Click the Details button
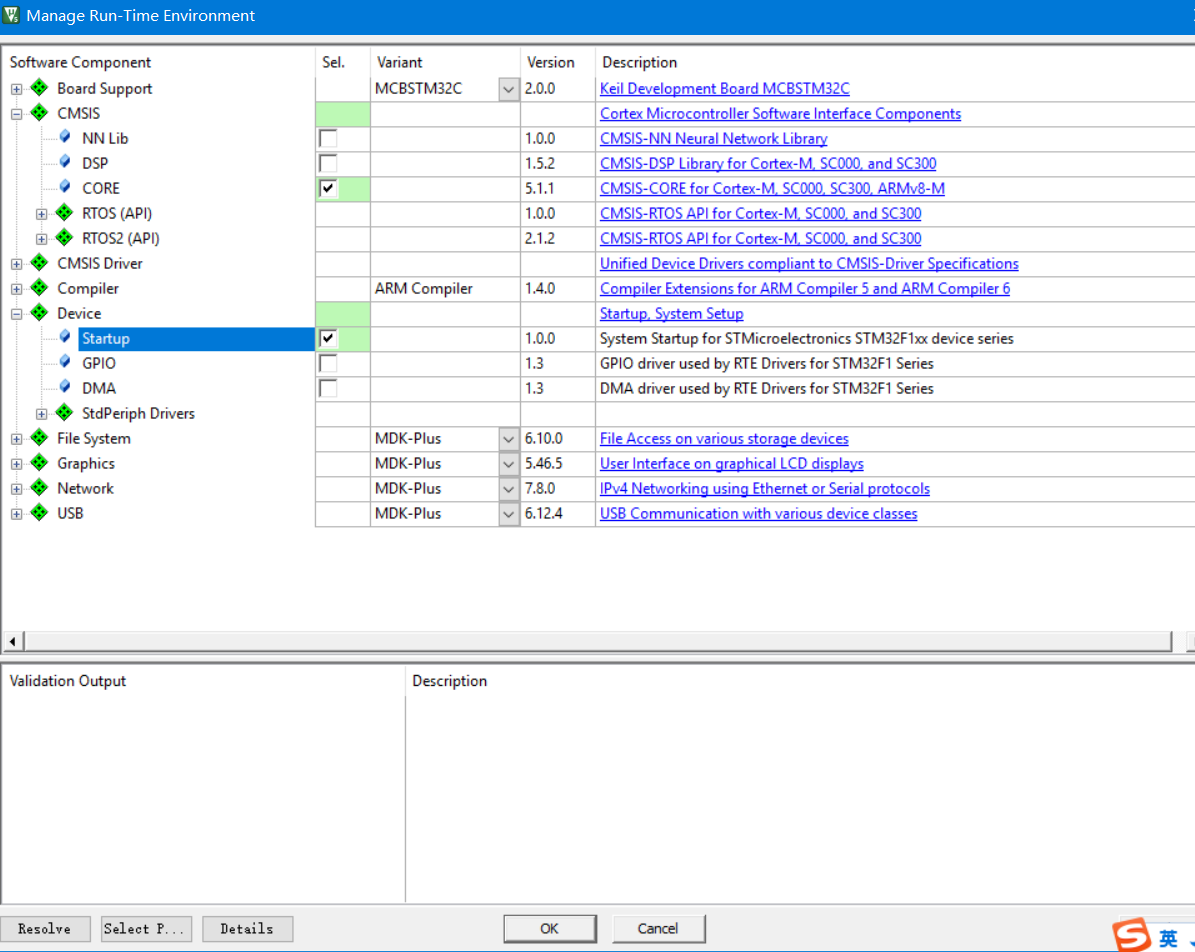Image resolution: width=1195 pixels, height=952 pixels. point(248,928)
